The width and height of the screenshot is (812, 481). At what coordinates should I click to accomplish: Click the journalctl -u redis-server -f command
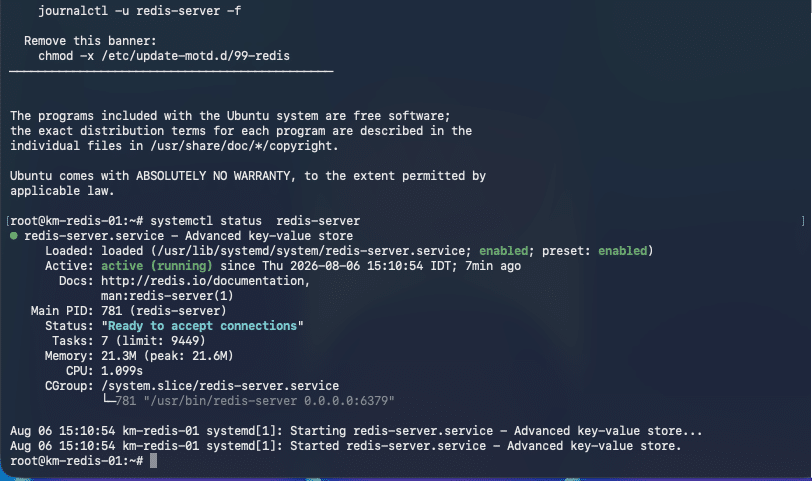pos(139,11)
